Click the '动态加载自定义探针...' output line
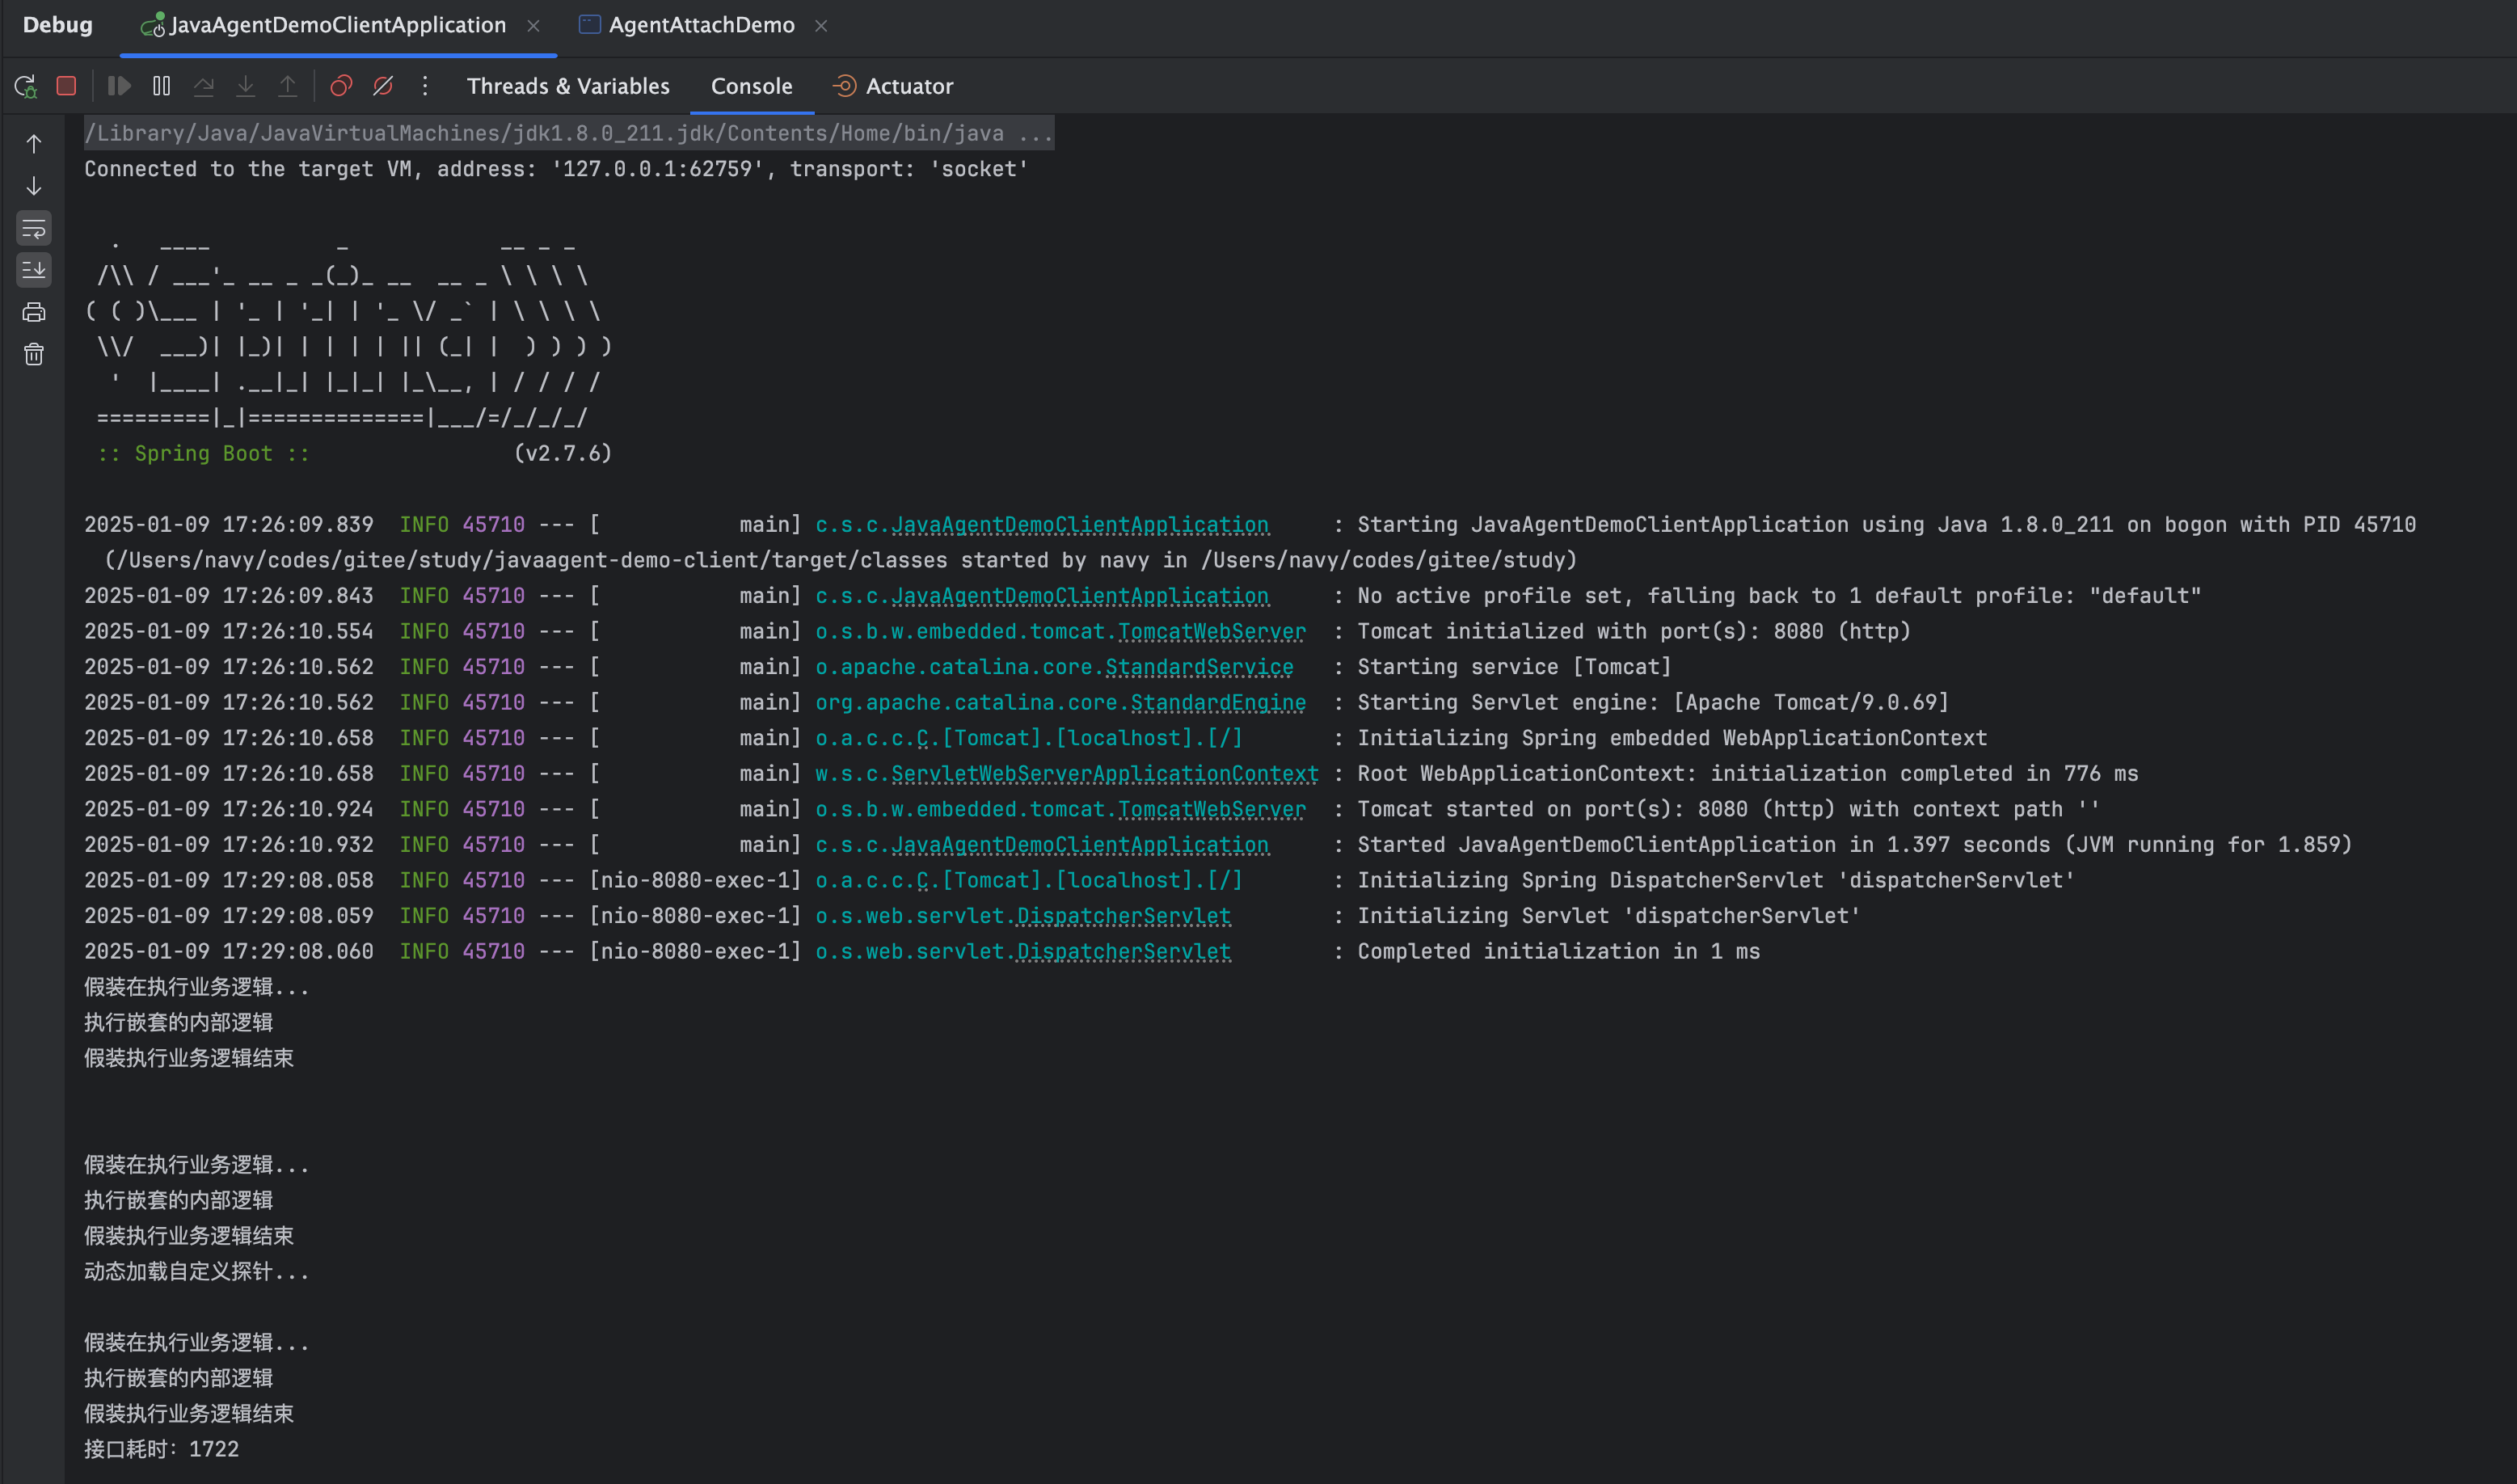The height and width of the screenshot is (1484, 2517). (197, 1271)
